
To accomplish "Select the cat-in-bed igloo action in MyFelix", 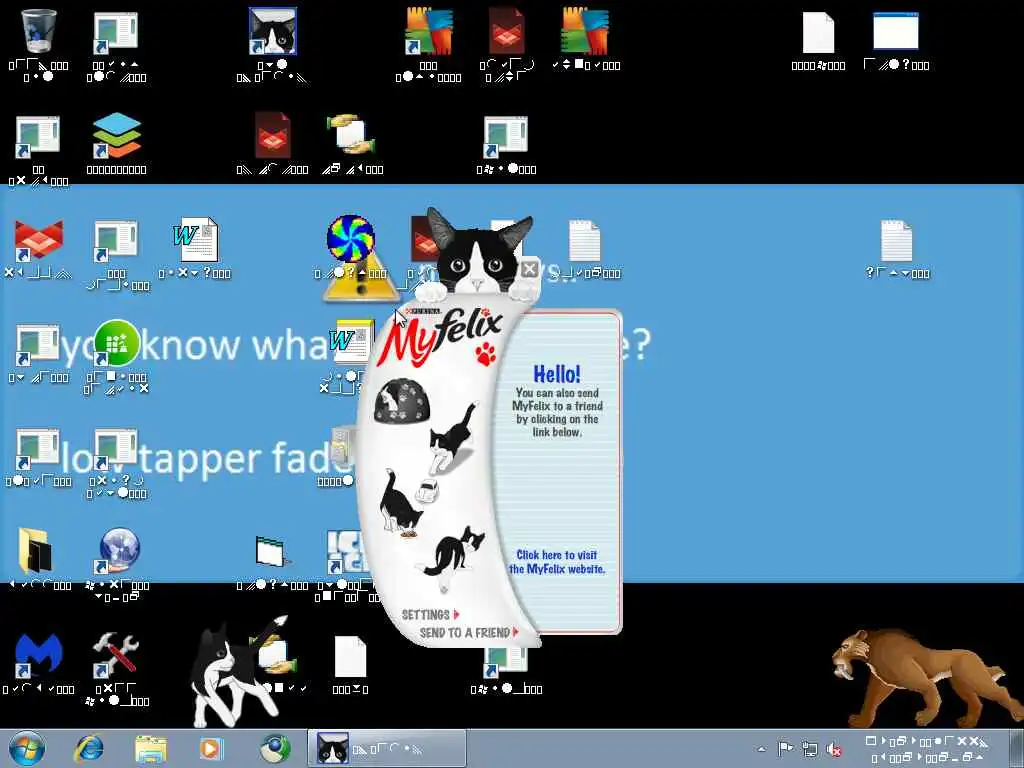I will [x=400, y=402].
